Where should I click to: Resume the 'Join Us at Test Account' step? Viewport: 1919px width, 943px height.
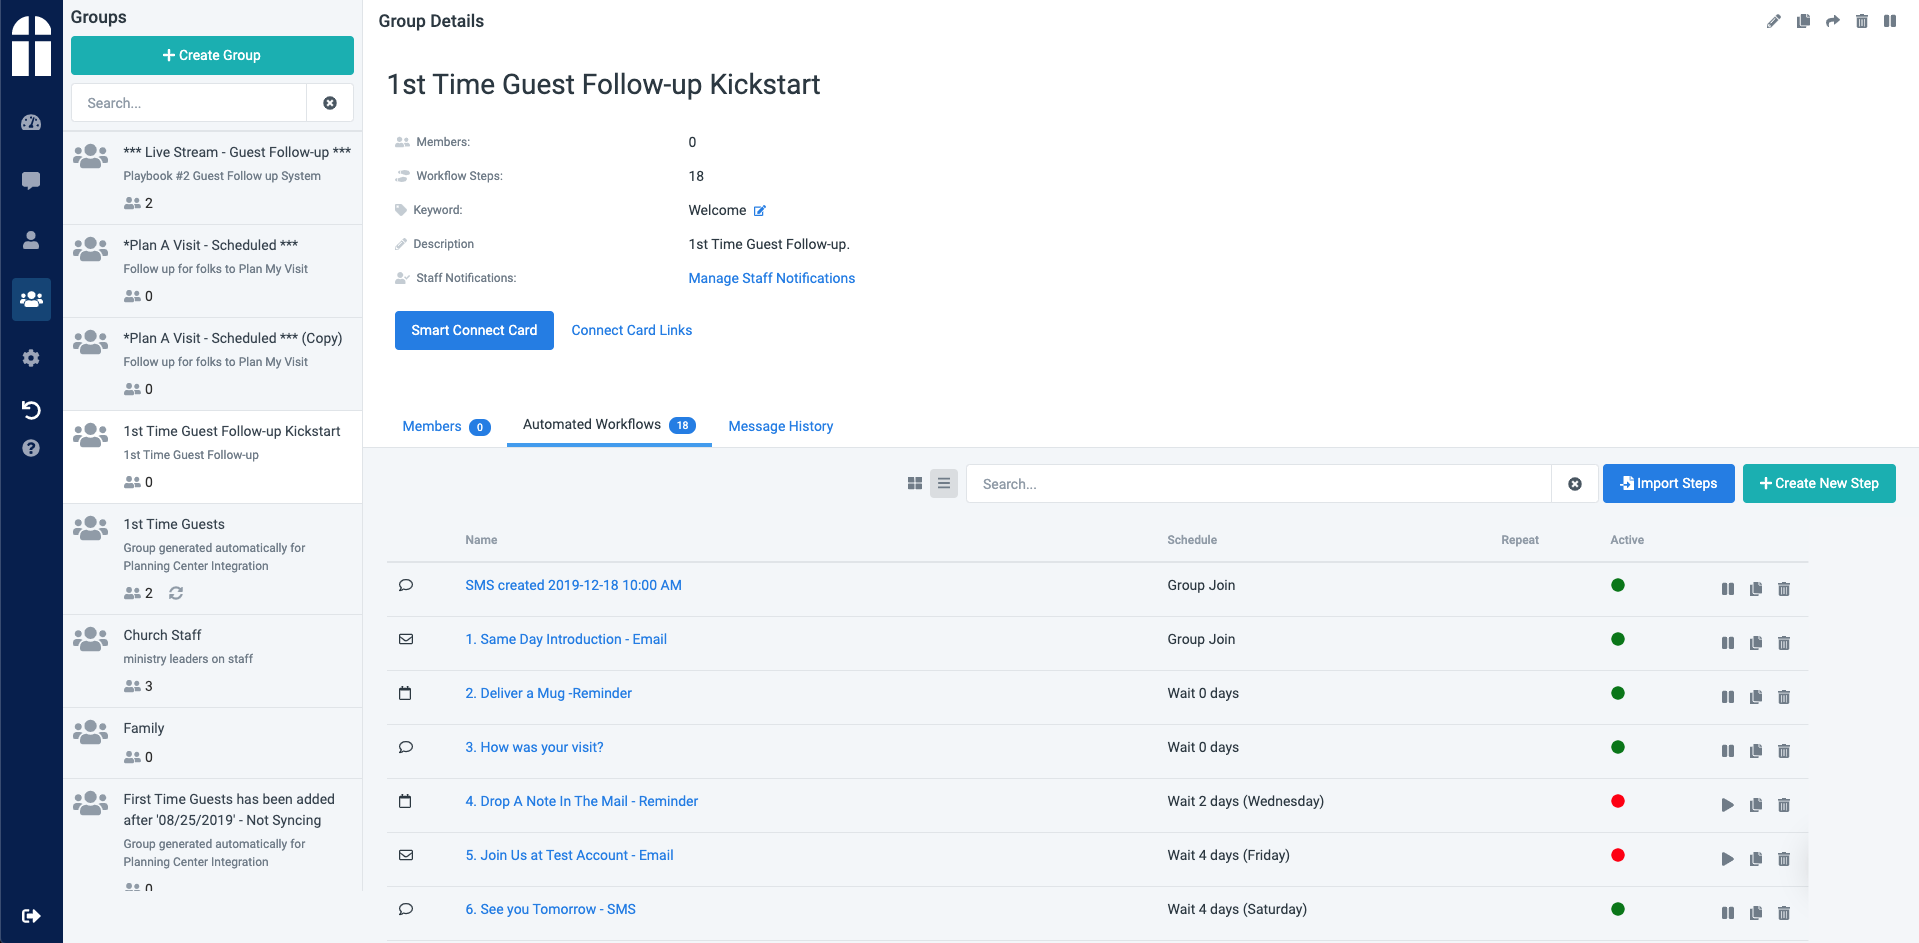[x=1727, y=859]
